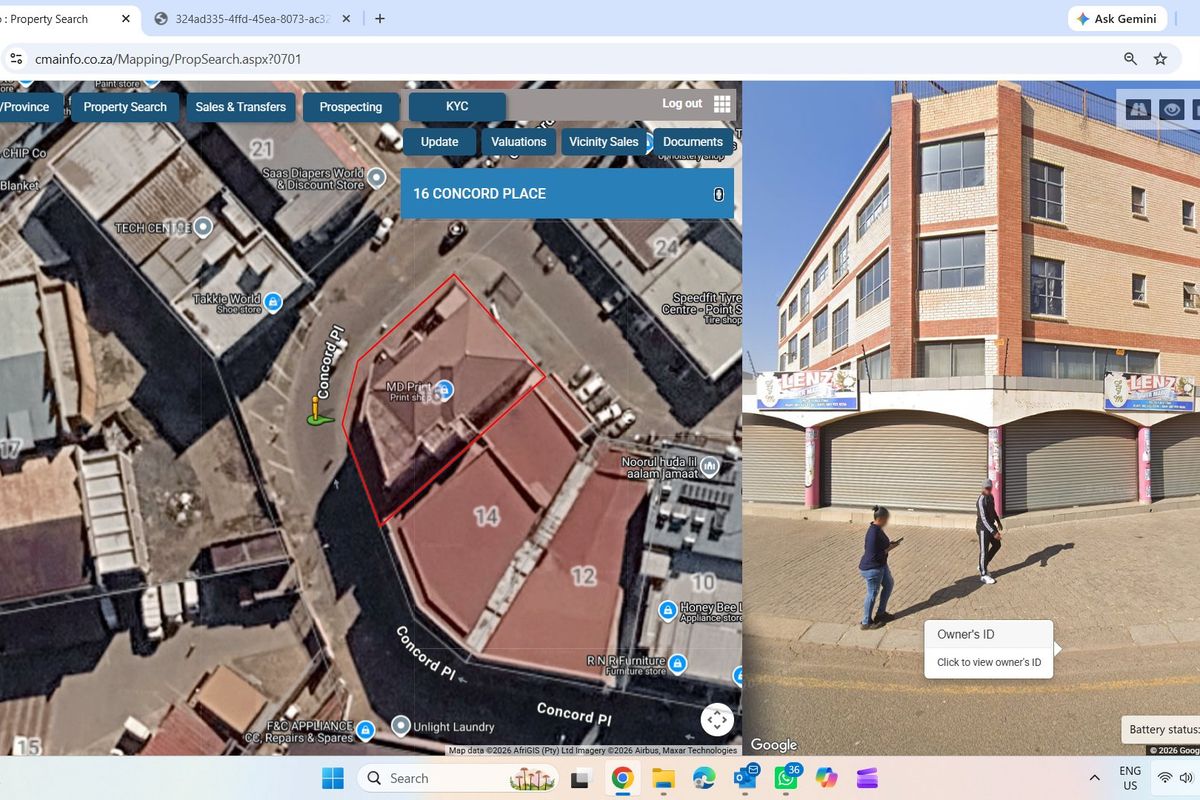Select the F&C Appliance repairs pin
Viewport: 1200px width, 800px height.
[x=365, y=731]
